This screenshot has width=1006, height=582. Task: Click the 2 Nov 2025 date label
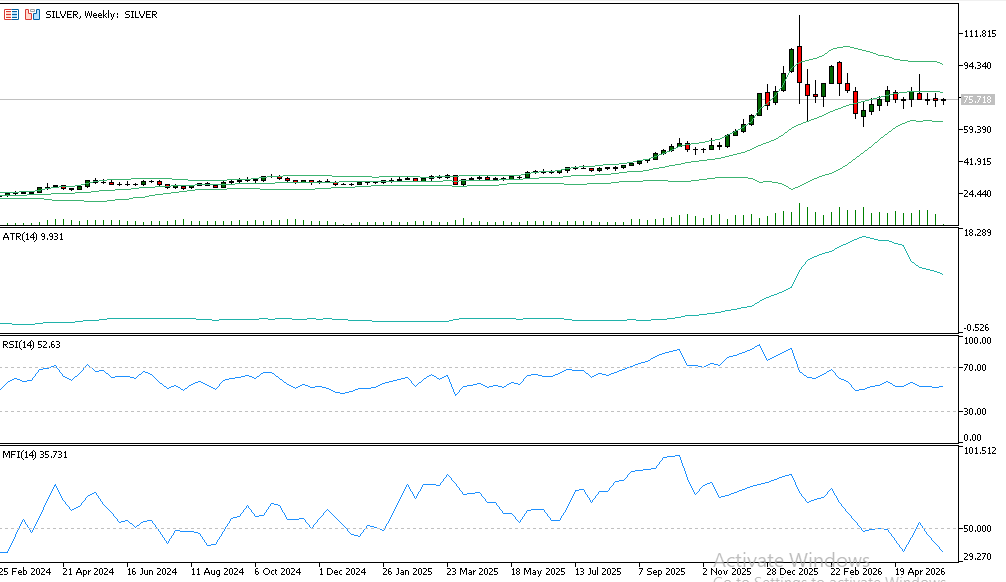coord(726,571)
